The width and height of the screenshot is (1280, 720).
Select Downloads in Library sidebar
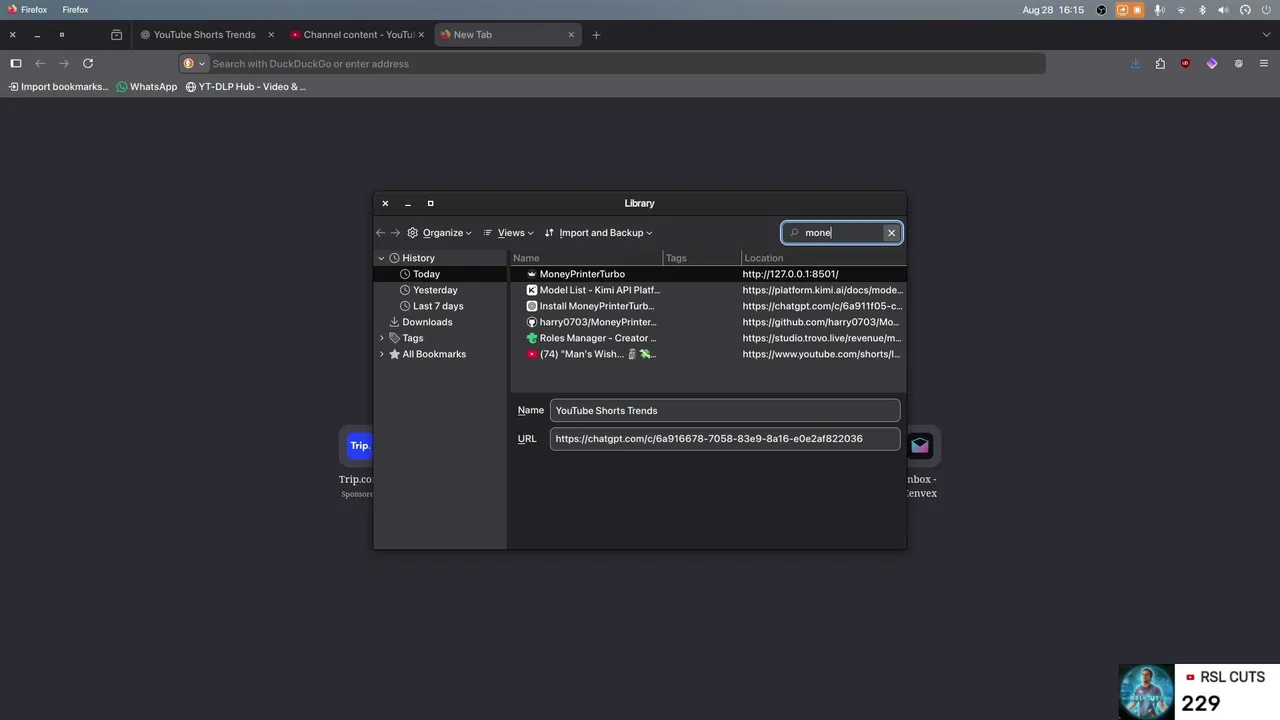[x=440, y=322]
